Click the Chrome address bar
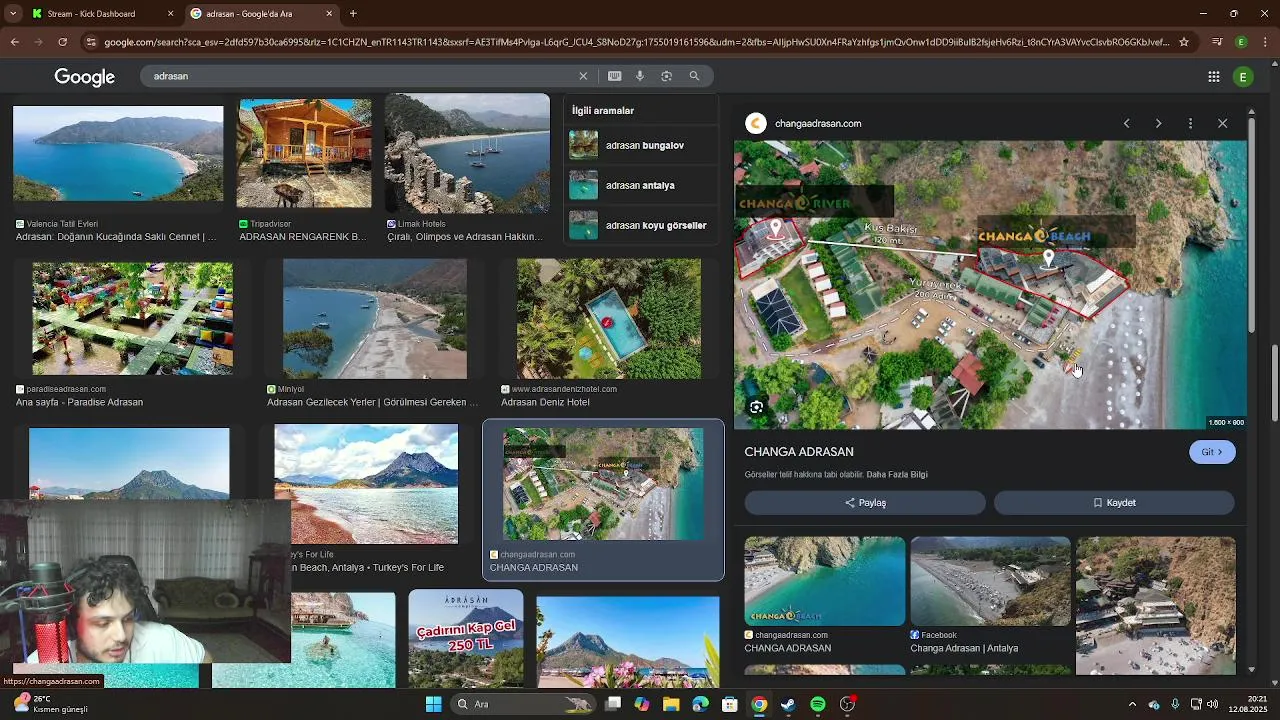The height and width of the screenshot is (720, 1280). (x=635, y=42)
